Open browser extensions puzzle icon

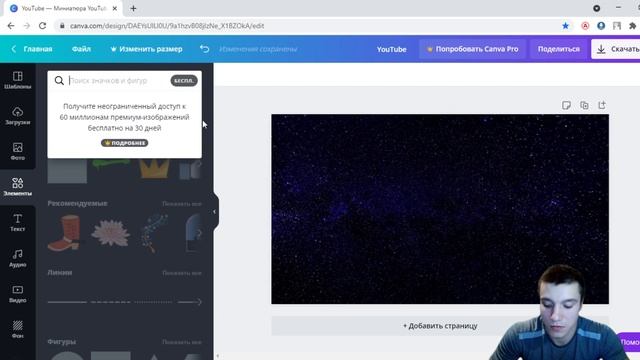tap(632, 26)
